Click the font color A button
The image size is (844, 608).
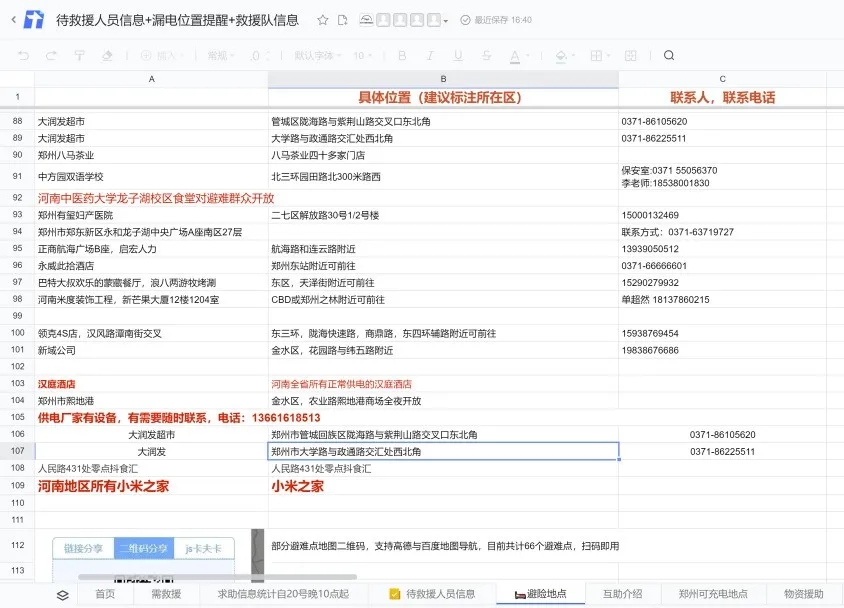pos(515,55)
